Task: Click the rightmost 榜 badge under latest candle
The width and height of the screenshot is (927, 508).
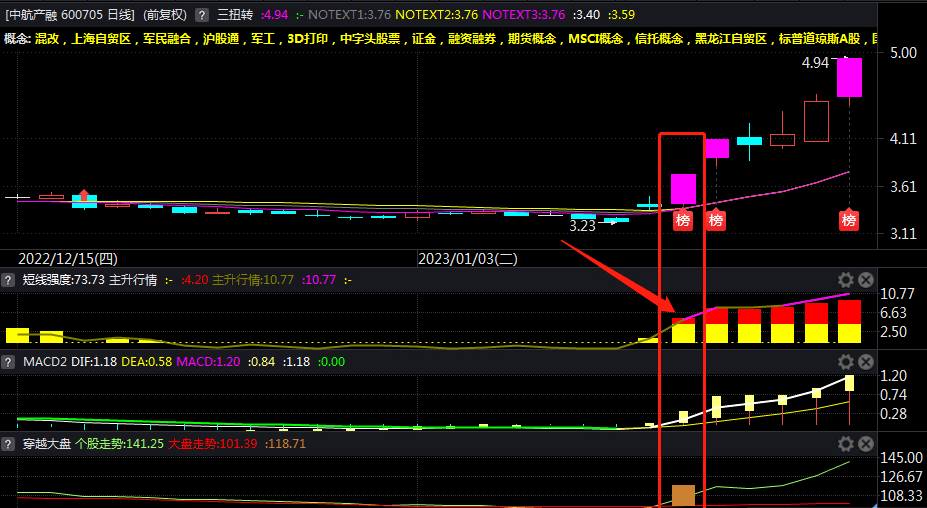Action: coord(849,221)
